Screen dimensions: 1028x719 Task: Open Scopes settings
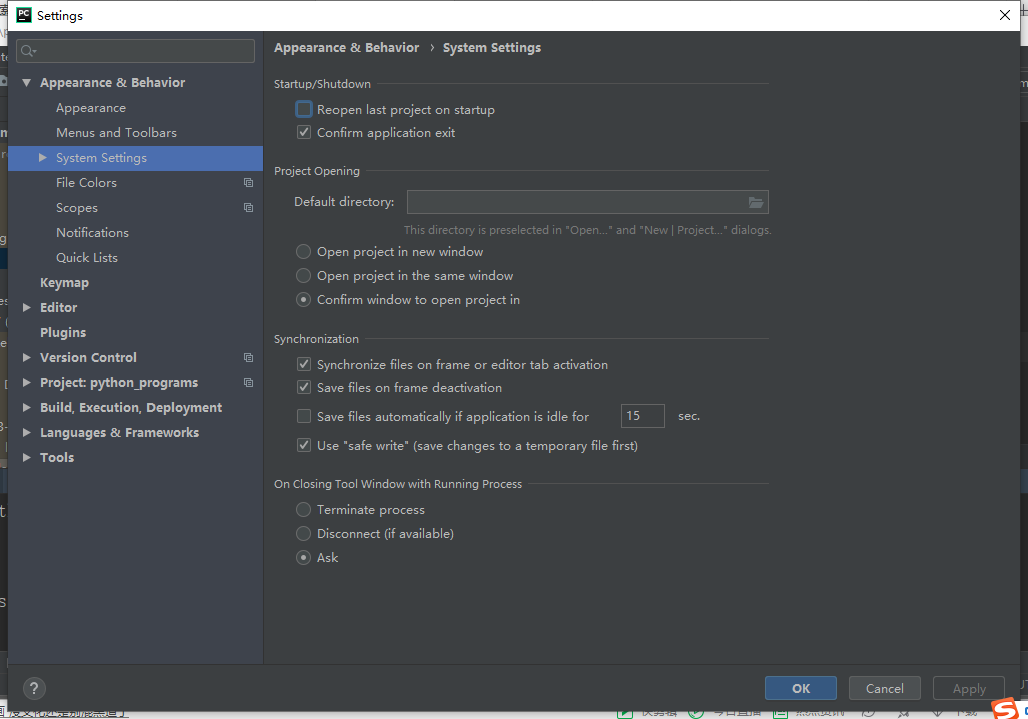pos(77,208)
